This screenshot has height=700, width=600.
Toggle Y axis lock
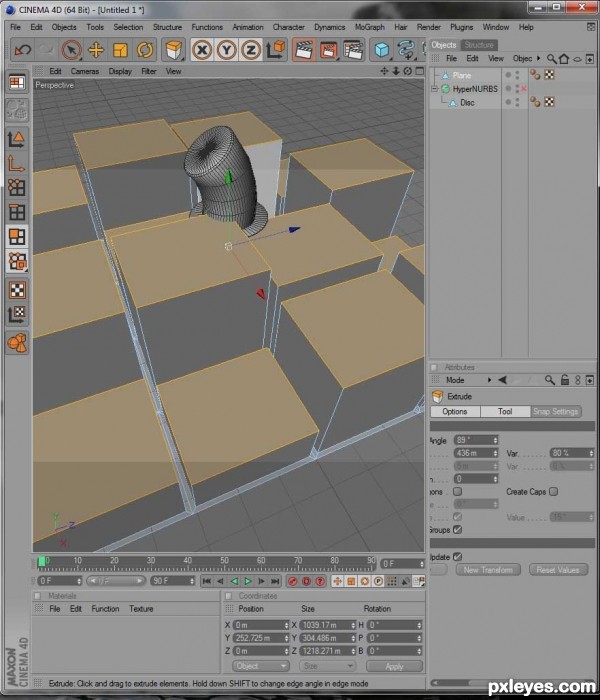[x=227, y=50]
